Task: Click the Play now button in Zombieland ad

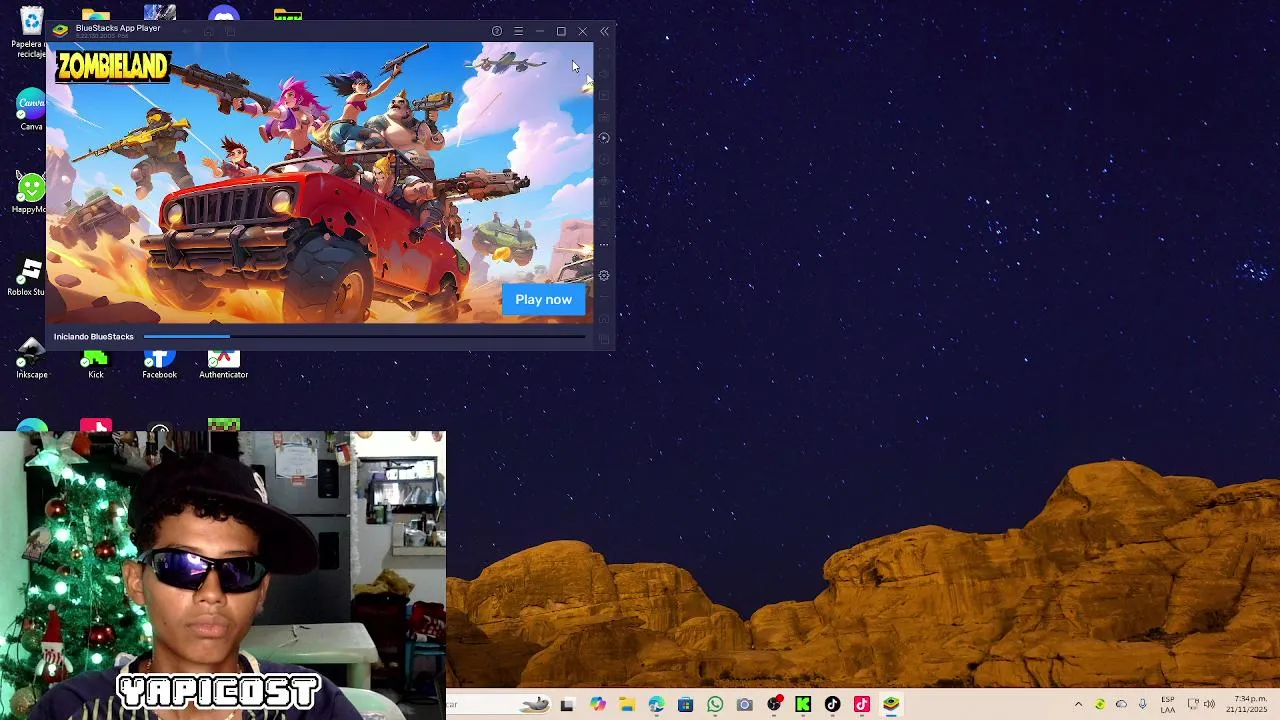Action: pos(544,299)
